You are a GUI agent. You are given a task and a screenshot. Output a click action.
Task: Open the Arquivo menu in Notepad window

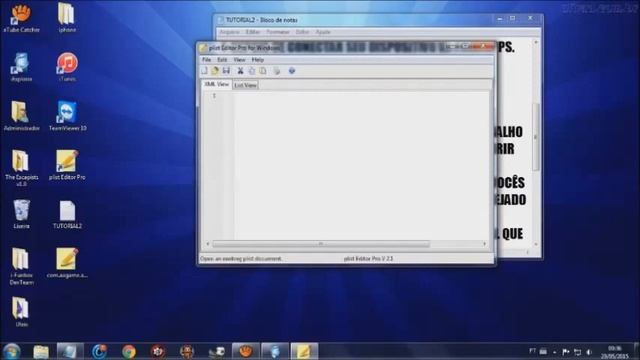[230, 32]
